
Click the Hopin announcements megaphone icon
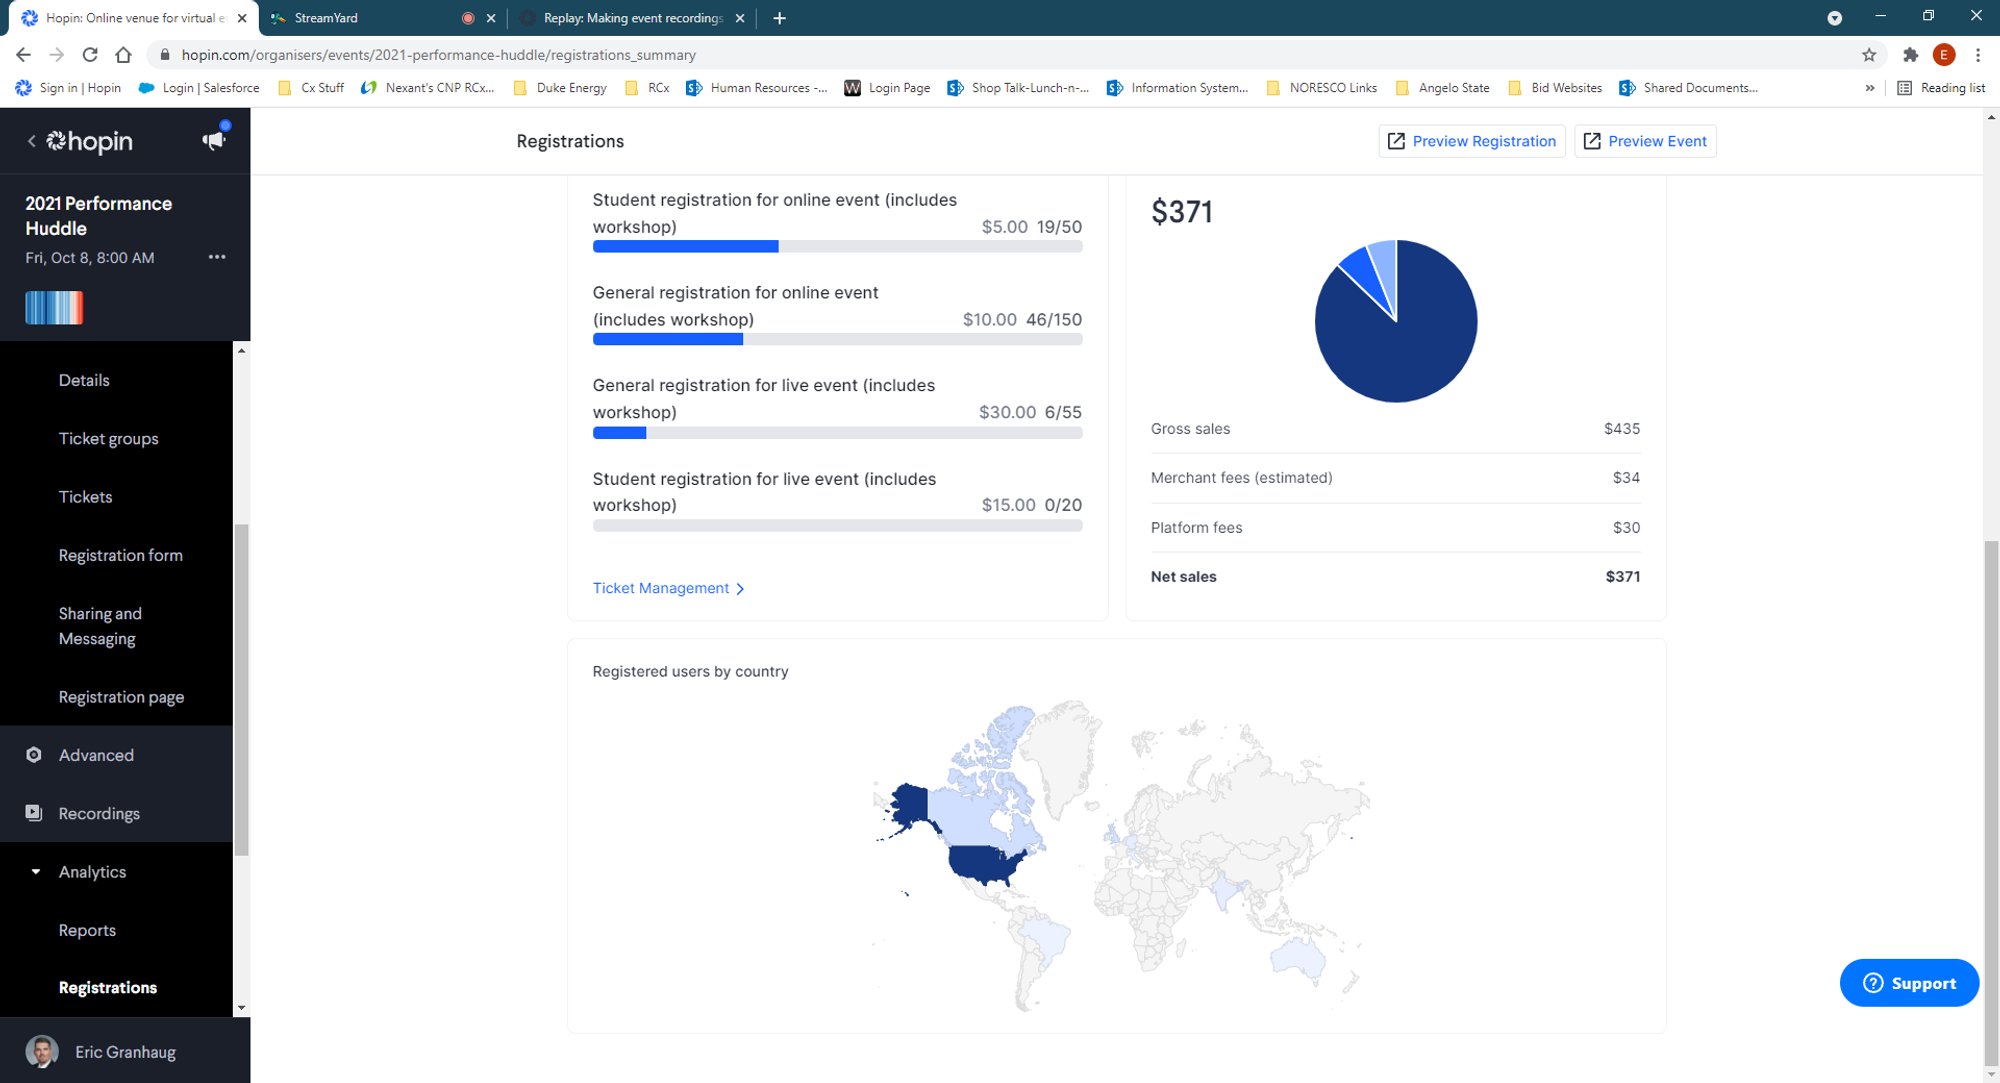213,141
